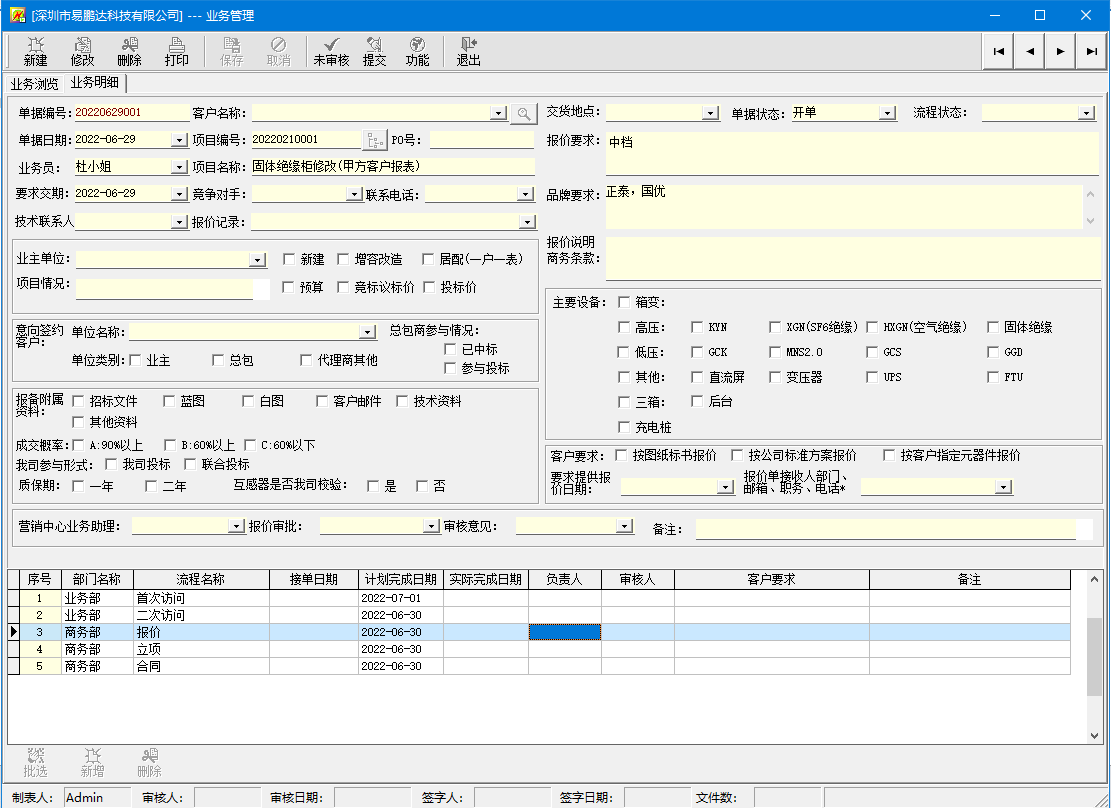Viewport: 1111px width, 808px height.
Task: Open the 功能 function icon
Action: pyautogui.click(x=417, y=52)
